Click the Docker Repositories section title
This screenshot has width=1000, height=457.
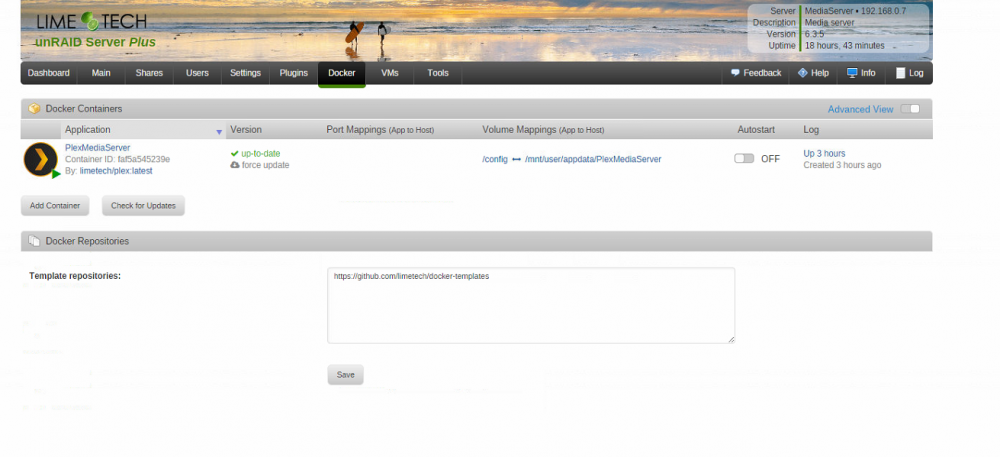[x=87, y=241]
